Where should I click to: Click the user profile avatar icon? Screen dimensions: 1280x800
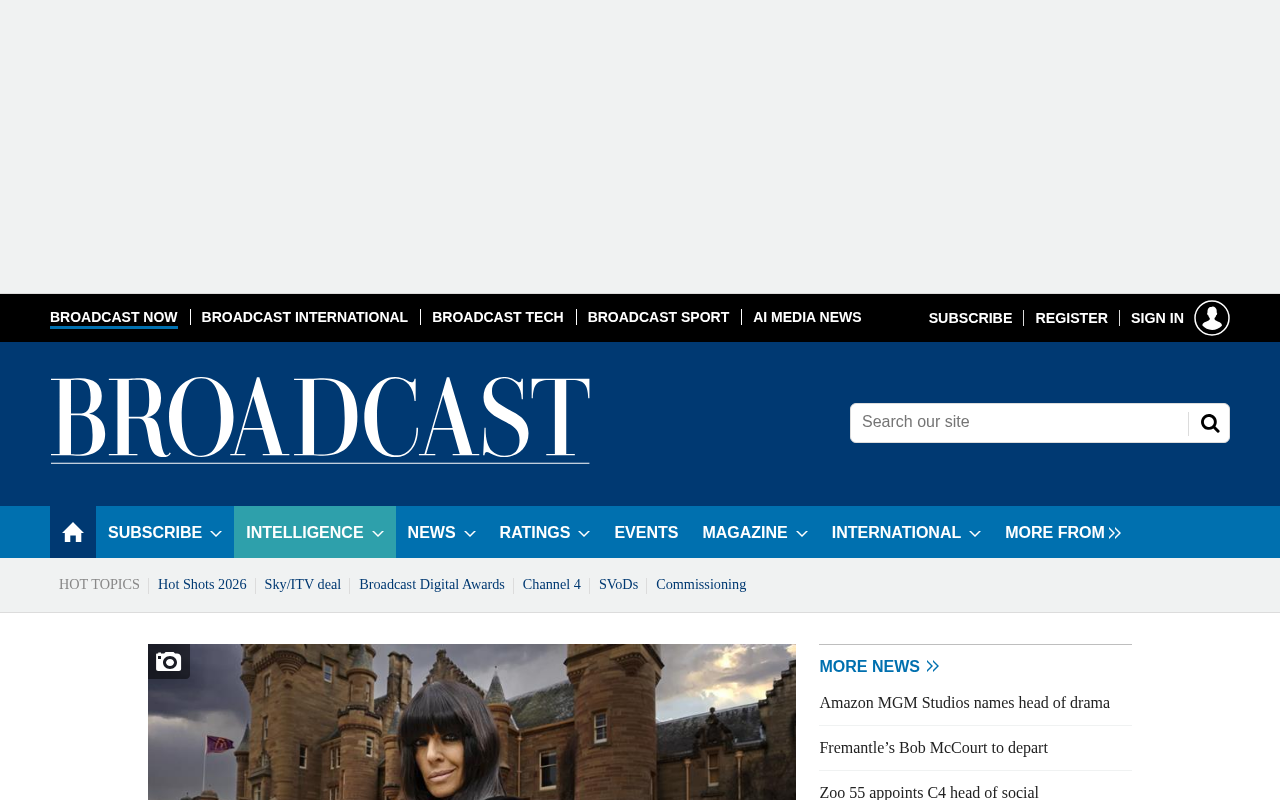point(1212,318)
